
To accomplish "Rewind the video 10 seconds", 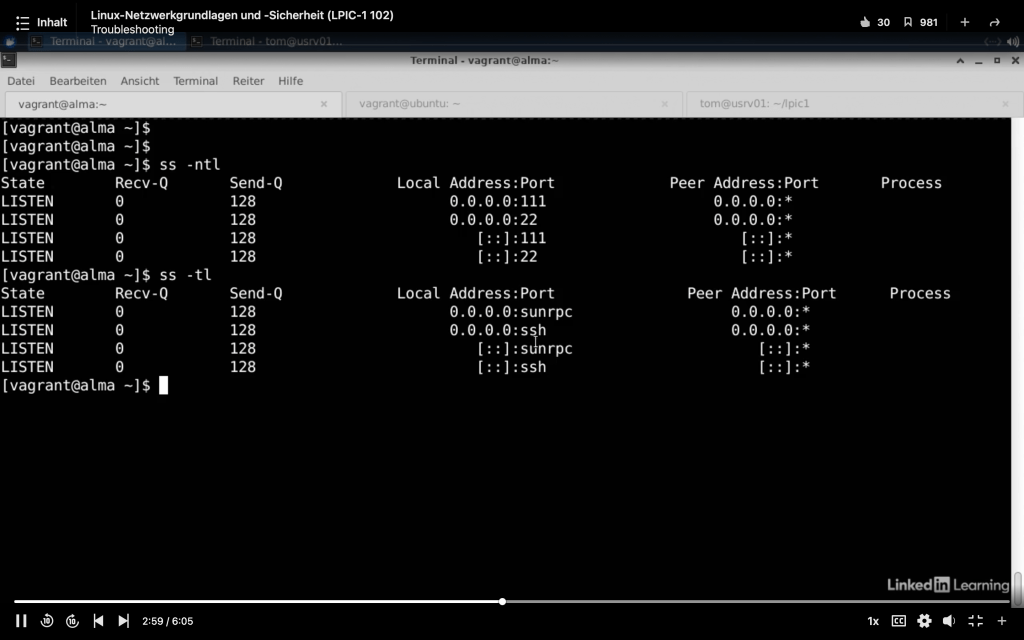I will click(x=47, y=621).
